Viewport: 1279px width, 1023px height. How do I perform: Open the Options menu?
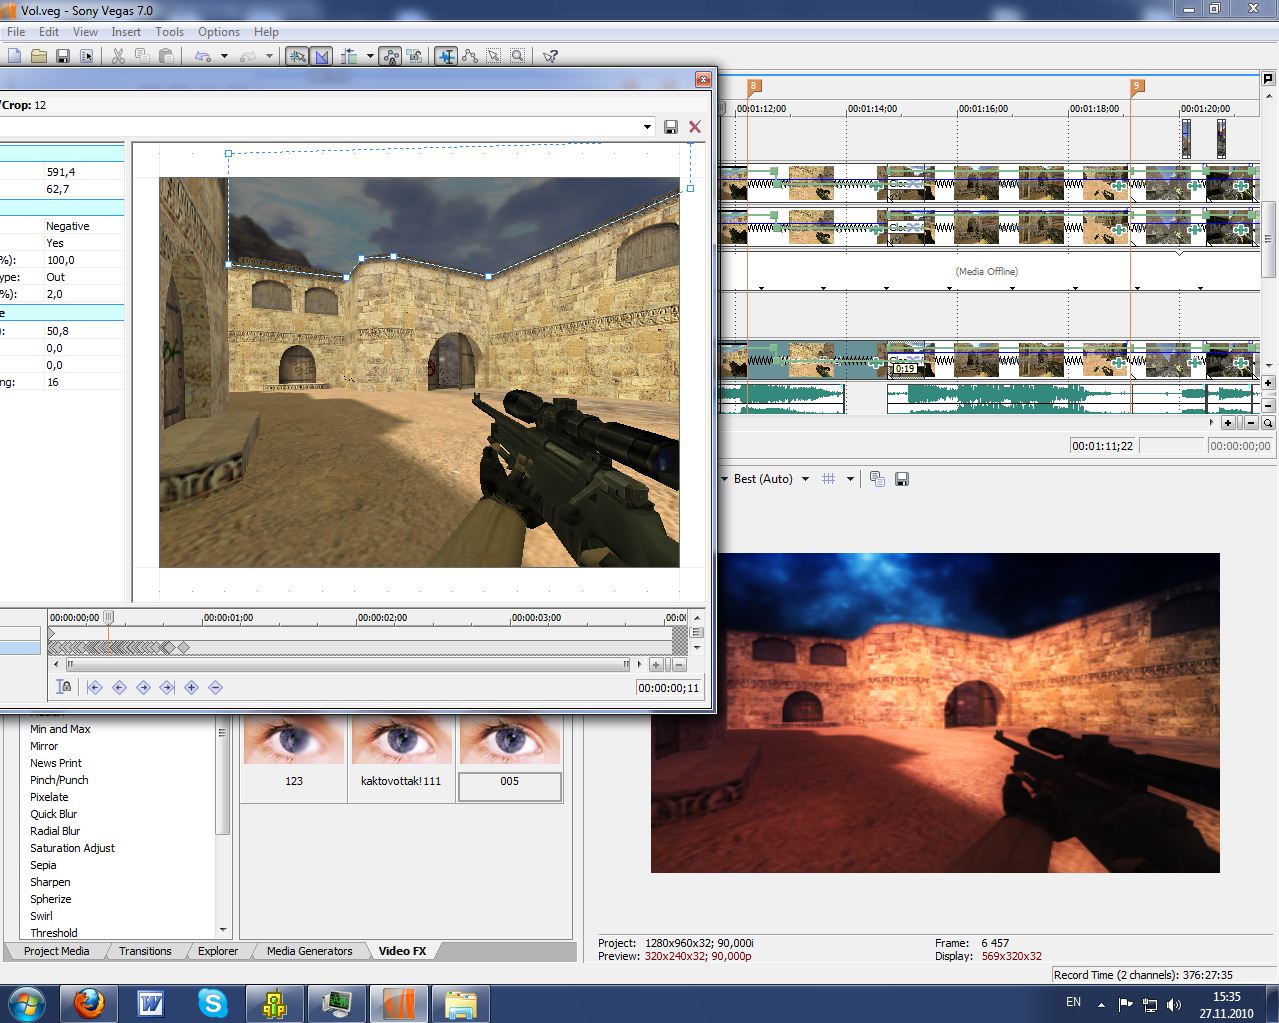(219, 32)
